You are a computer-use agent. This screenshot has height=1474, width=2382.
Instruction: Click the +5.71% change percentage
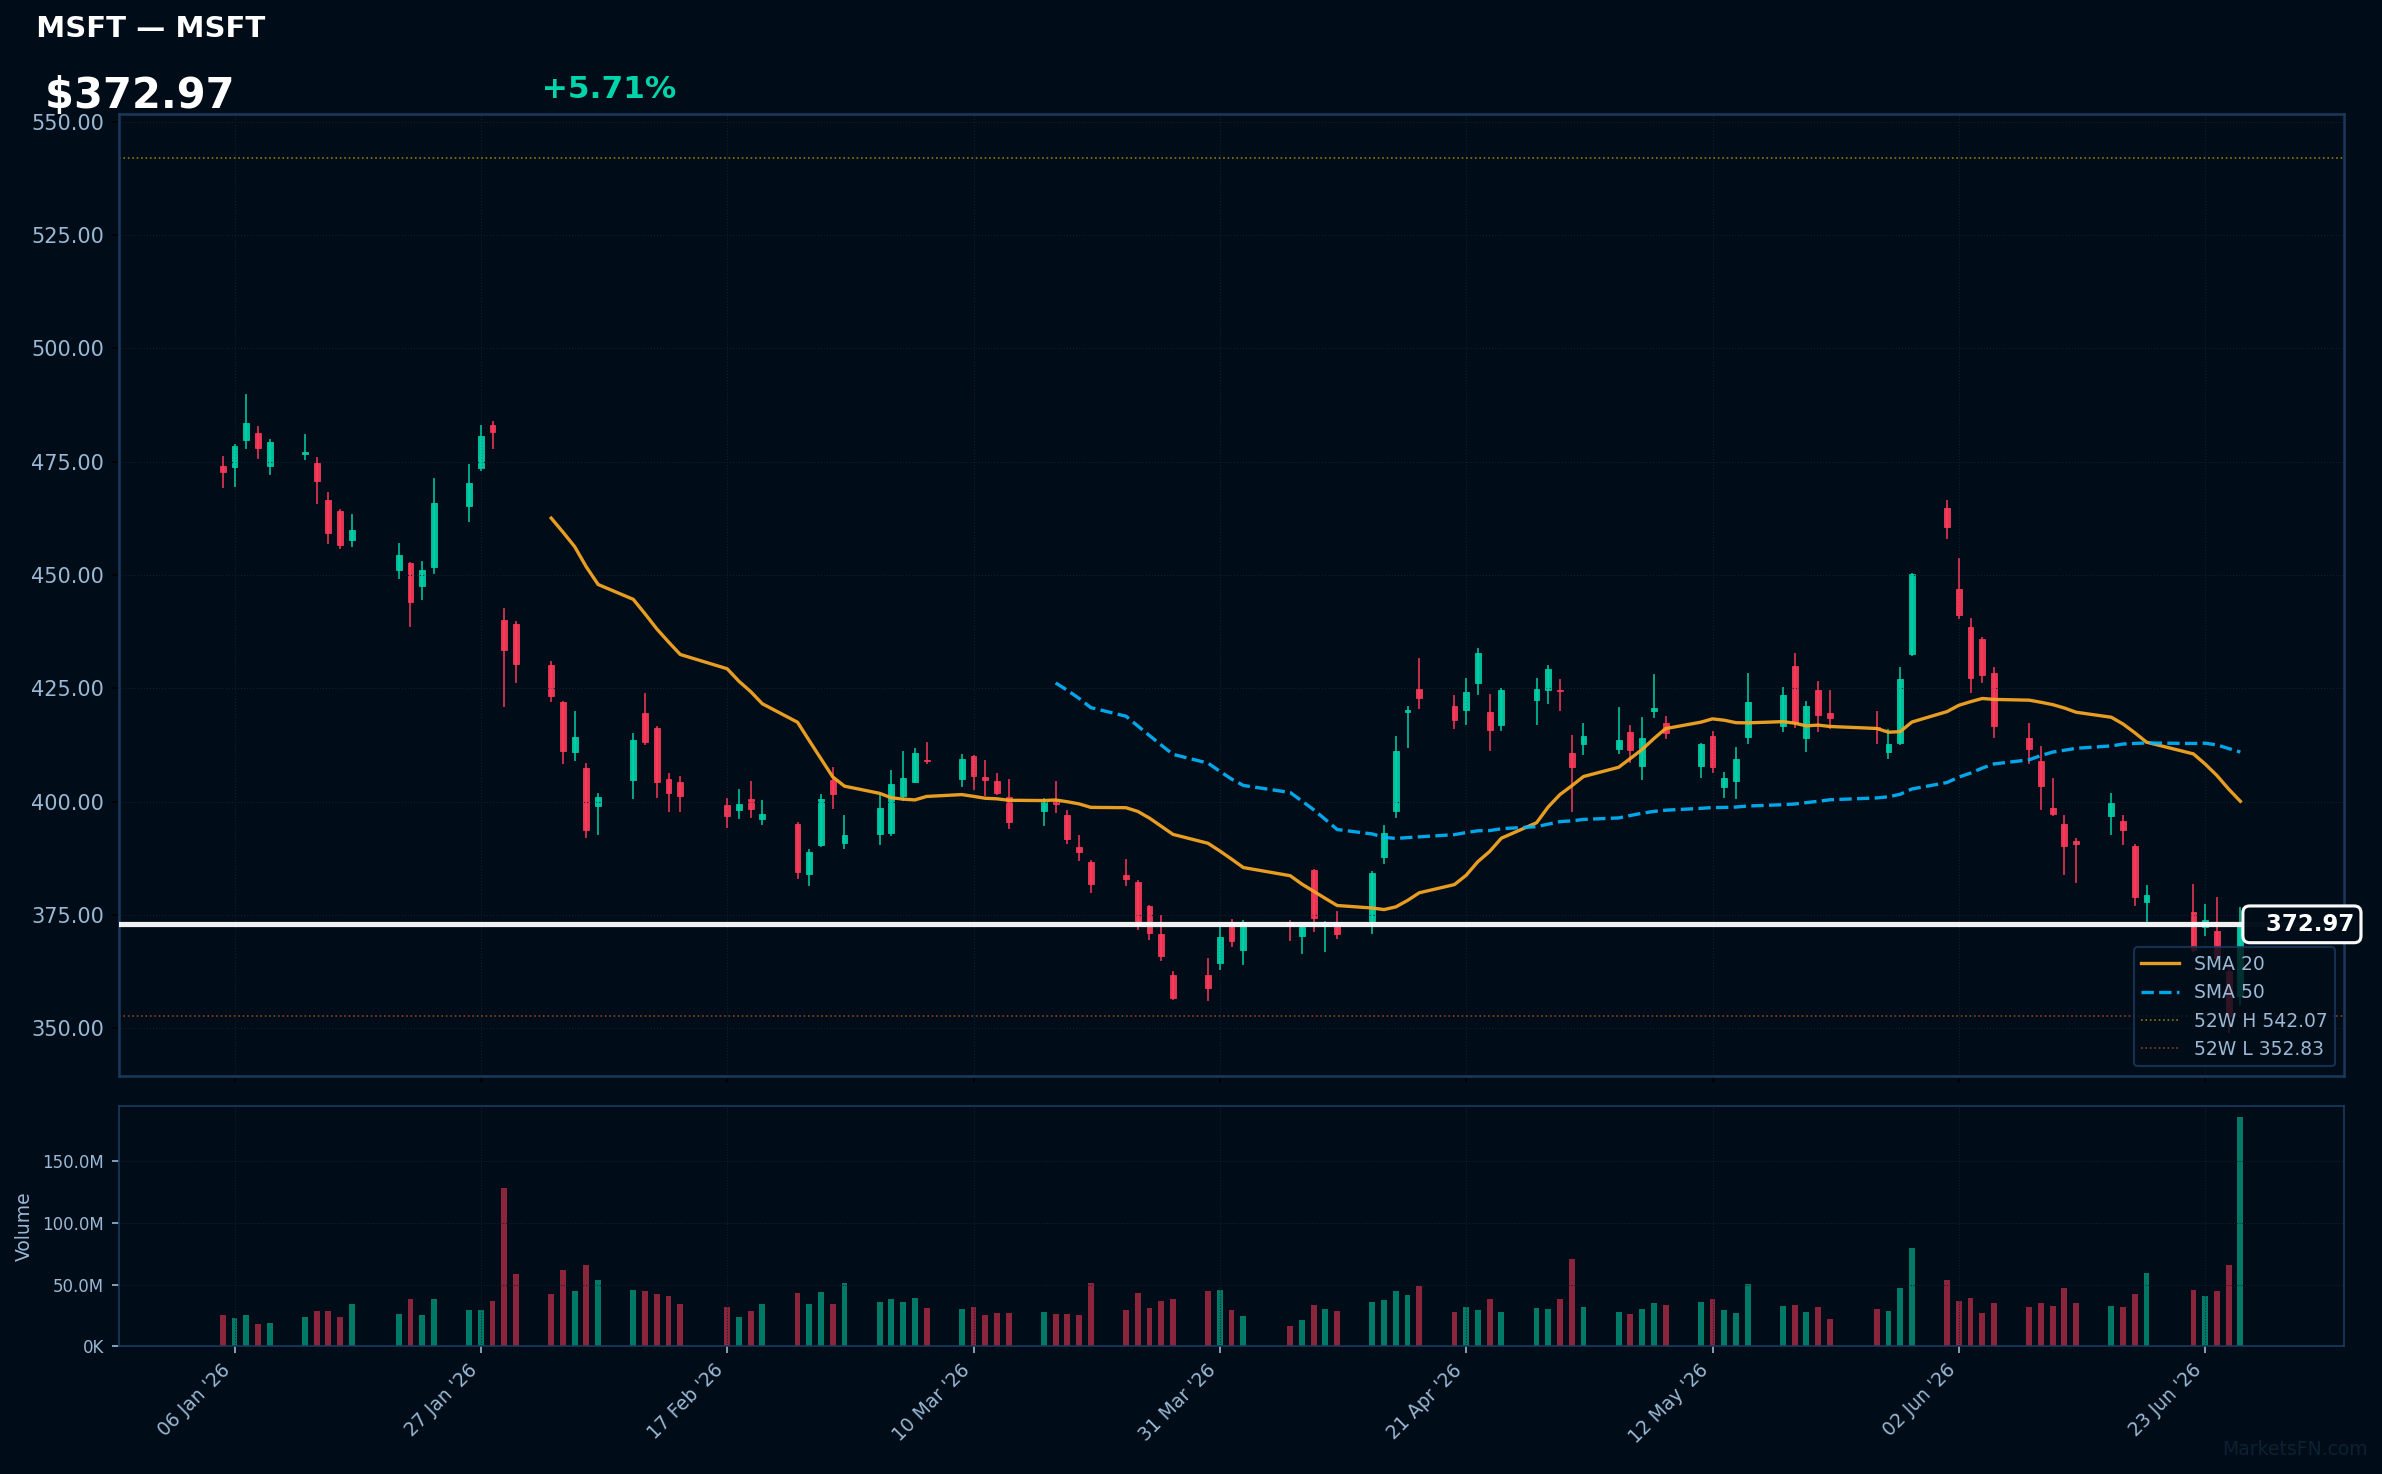tap(609, 89)
